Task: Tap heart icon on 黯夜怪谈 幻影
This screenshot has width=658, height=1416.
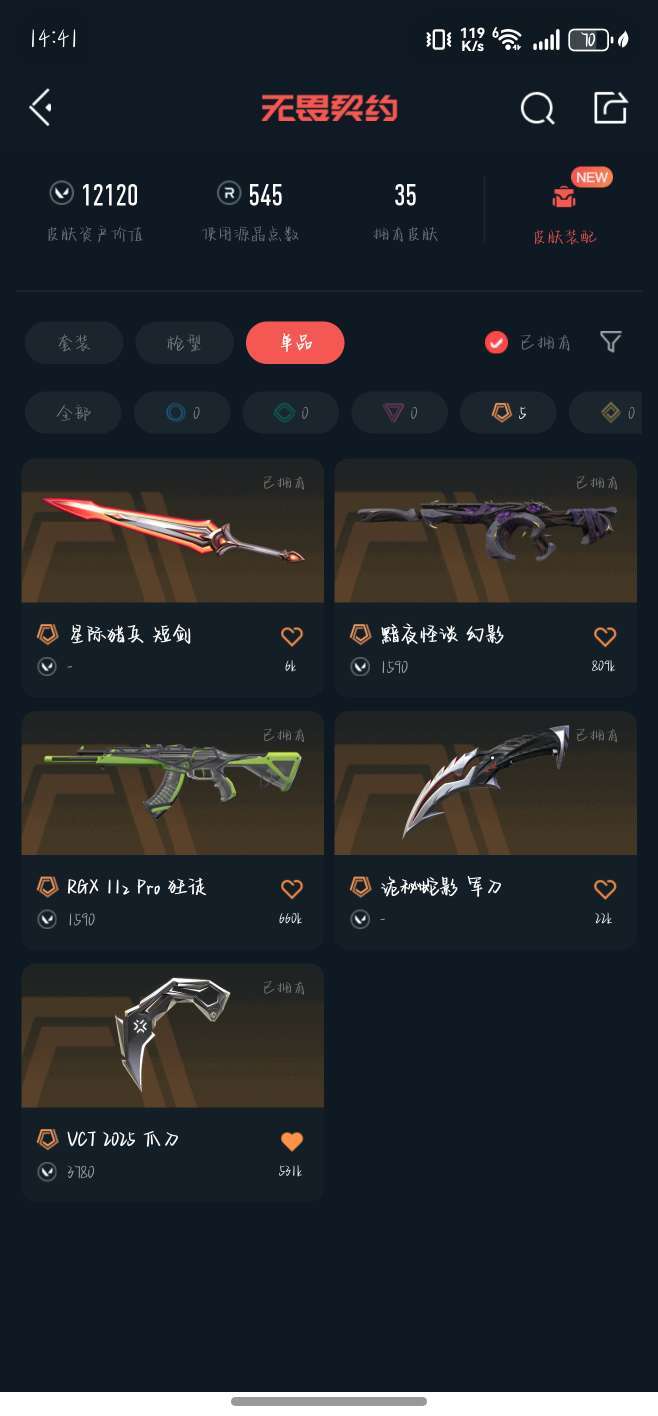Action: [x=605, y=636]
